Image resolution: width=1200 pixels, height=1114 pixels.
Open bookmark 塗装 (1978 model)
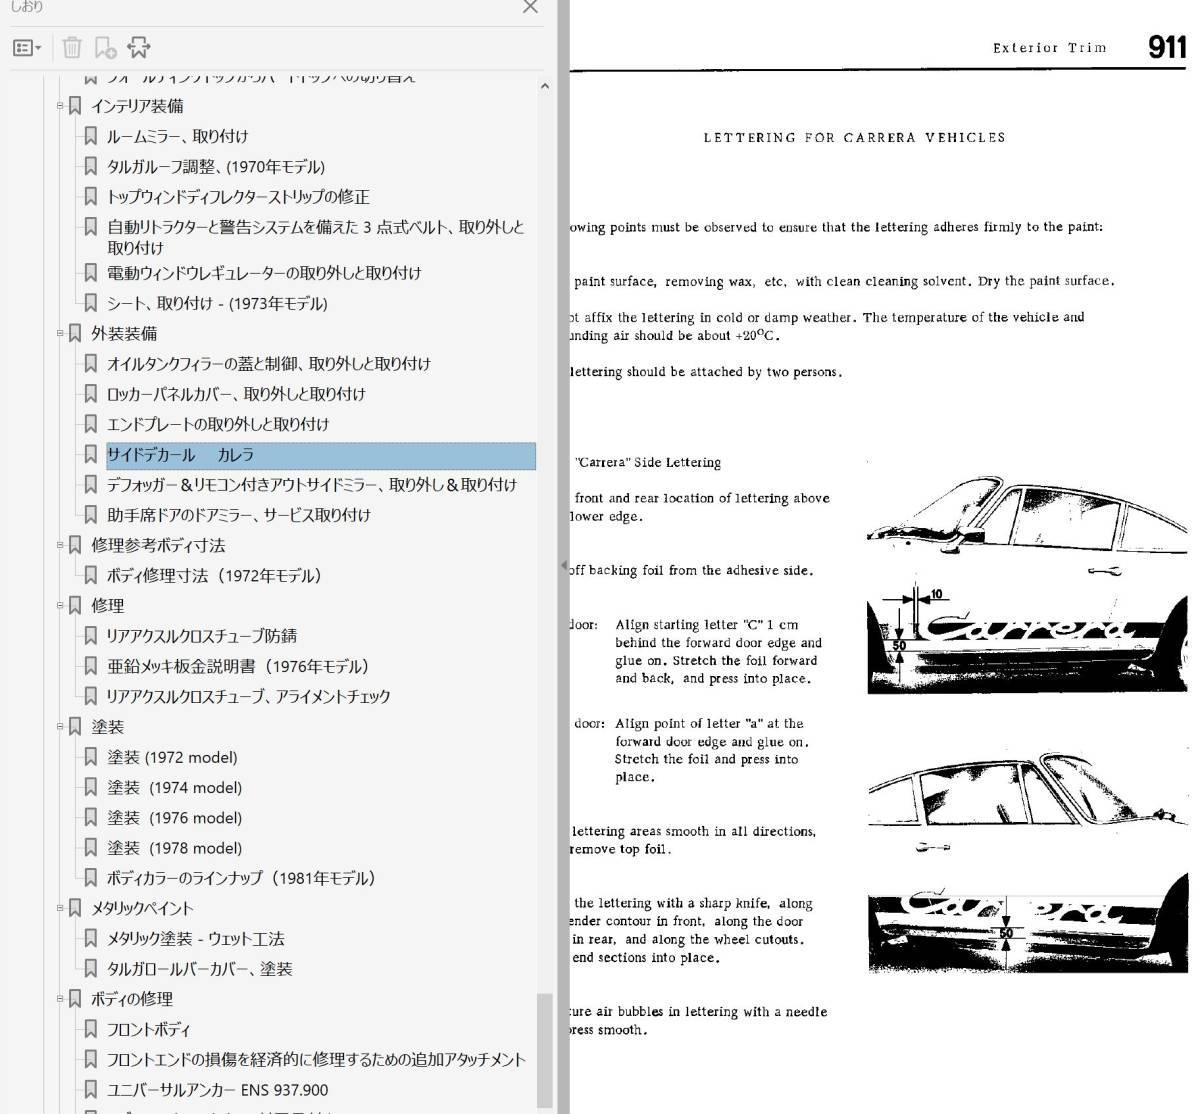pyautogui.click(x=174, y=848)
